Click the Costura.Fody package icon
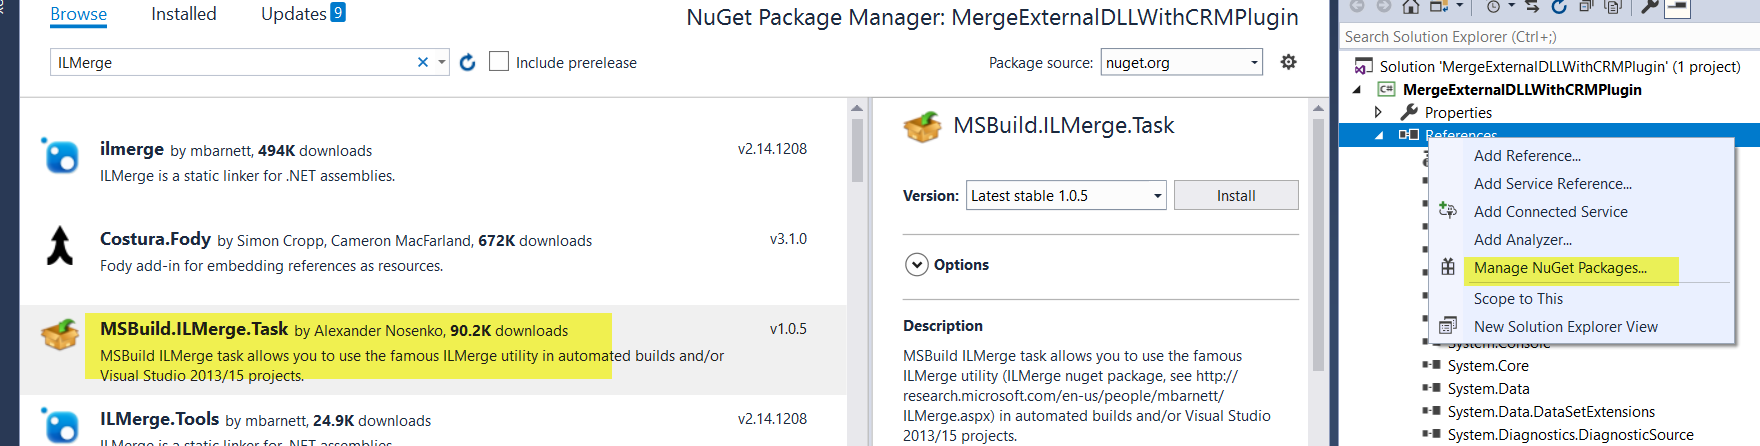 60,245
